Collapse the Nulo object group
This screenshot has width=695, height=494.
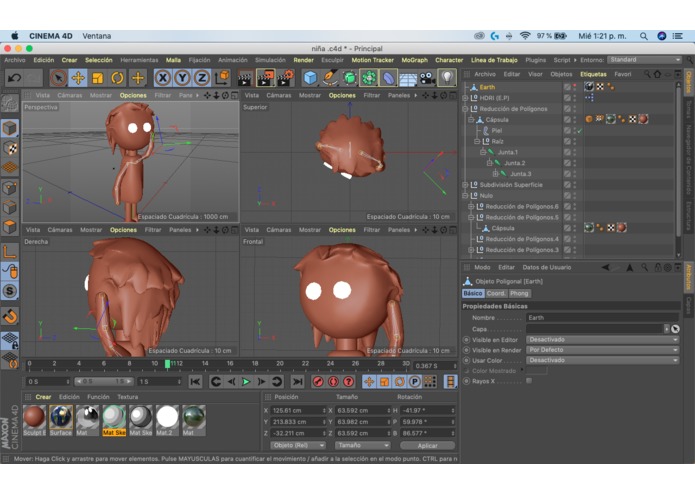[x=465, y=195]
